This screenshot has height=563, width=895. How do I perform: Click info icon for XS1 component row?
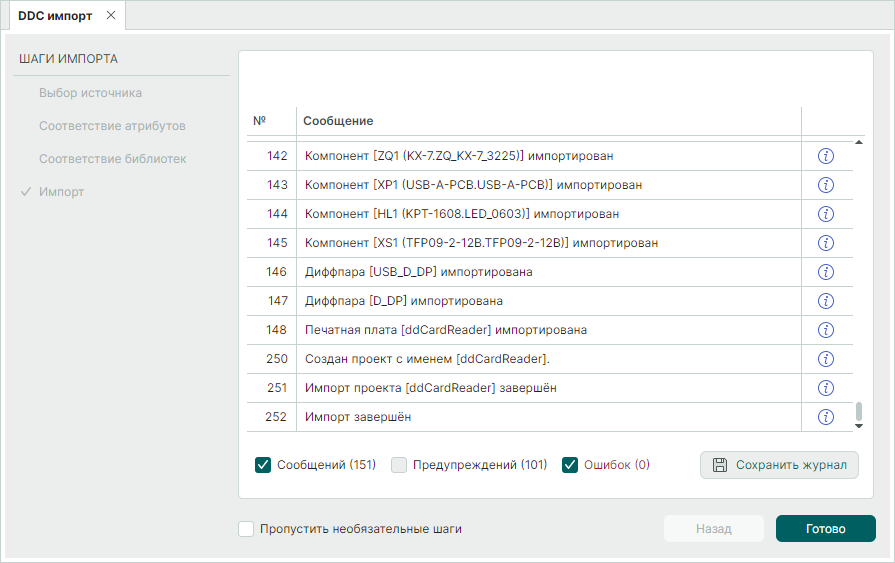(826, 243)
